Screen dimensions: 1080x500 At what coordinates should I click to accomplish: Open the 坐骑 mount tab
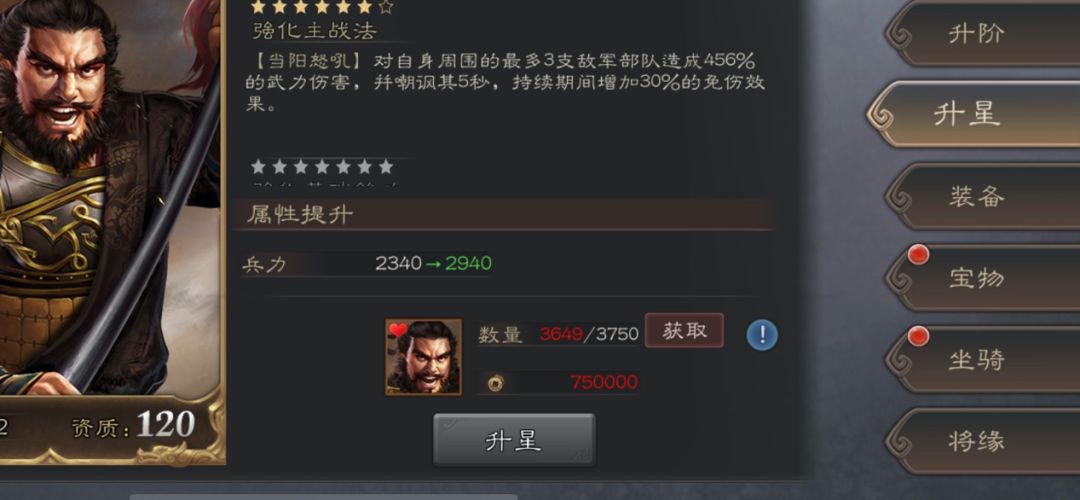[x=982, y=360]
